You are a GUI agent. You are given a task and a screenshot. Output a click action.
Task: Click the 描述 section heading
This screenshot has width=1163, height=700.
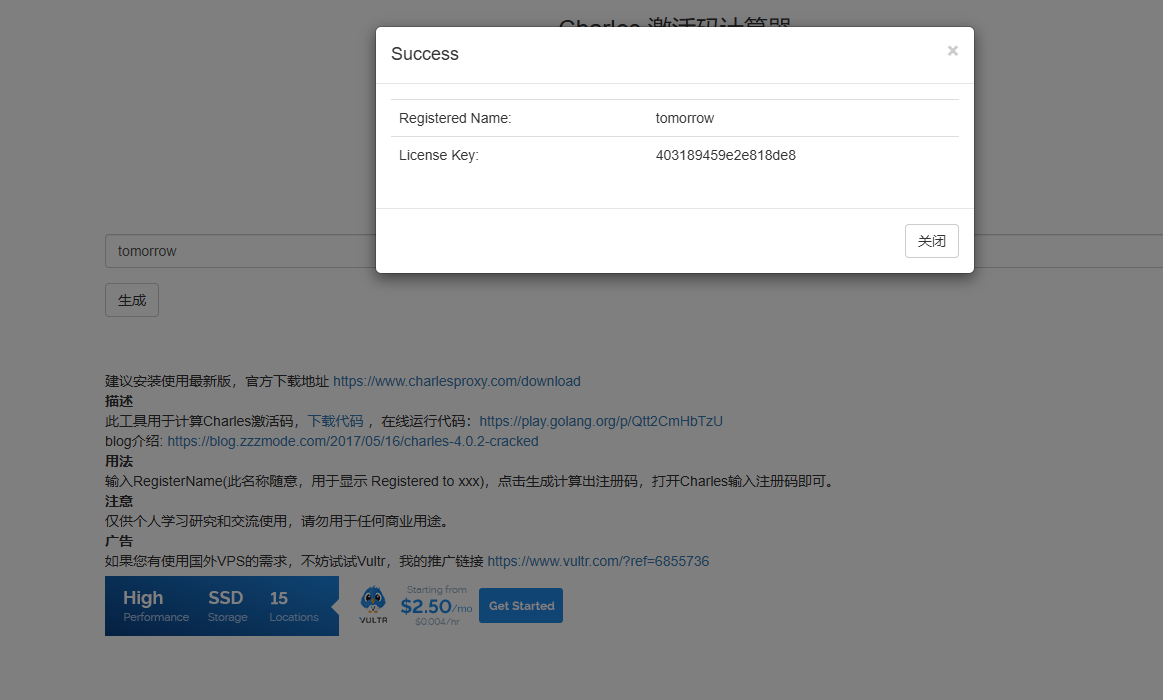[119, 401]
